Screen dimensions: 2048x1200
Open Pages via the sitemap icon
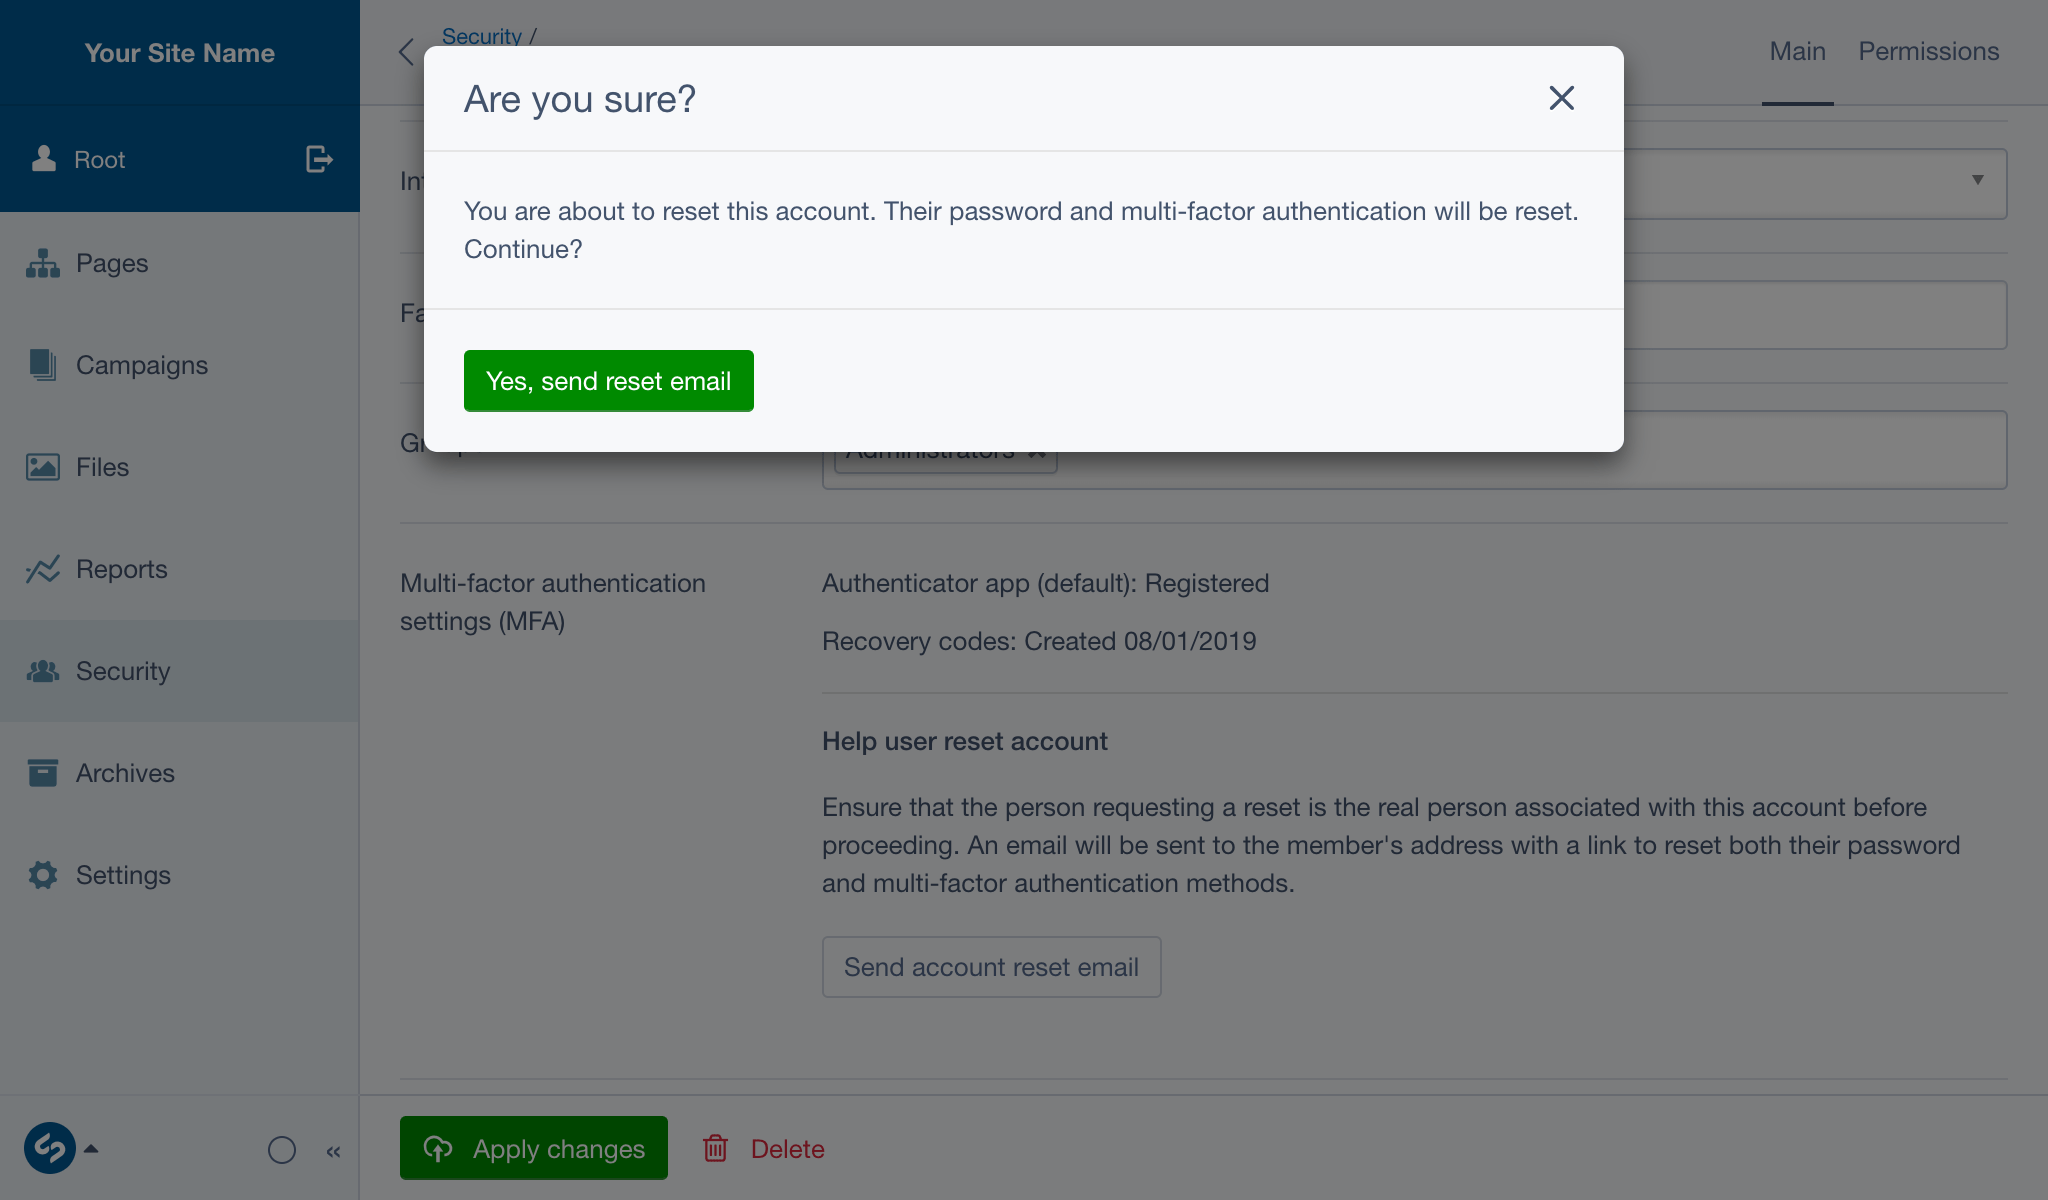click(42, 262)
